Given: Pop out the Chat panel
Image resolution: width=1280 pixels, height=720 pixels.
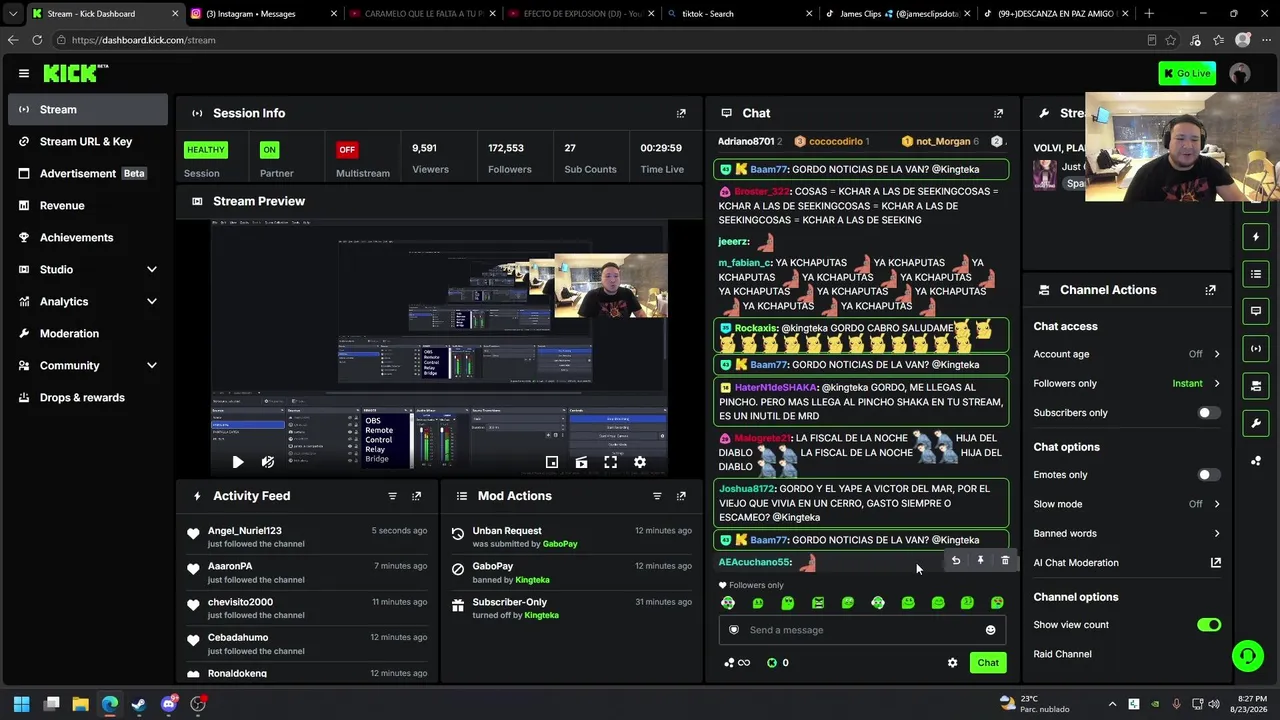Looking at the screenshot, I should pos(998,113).
